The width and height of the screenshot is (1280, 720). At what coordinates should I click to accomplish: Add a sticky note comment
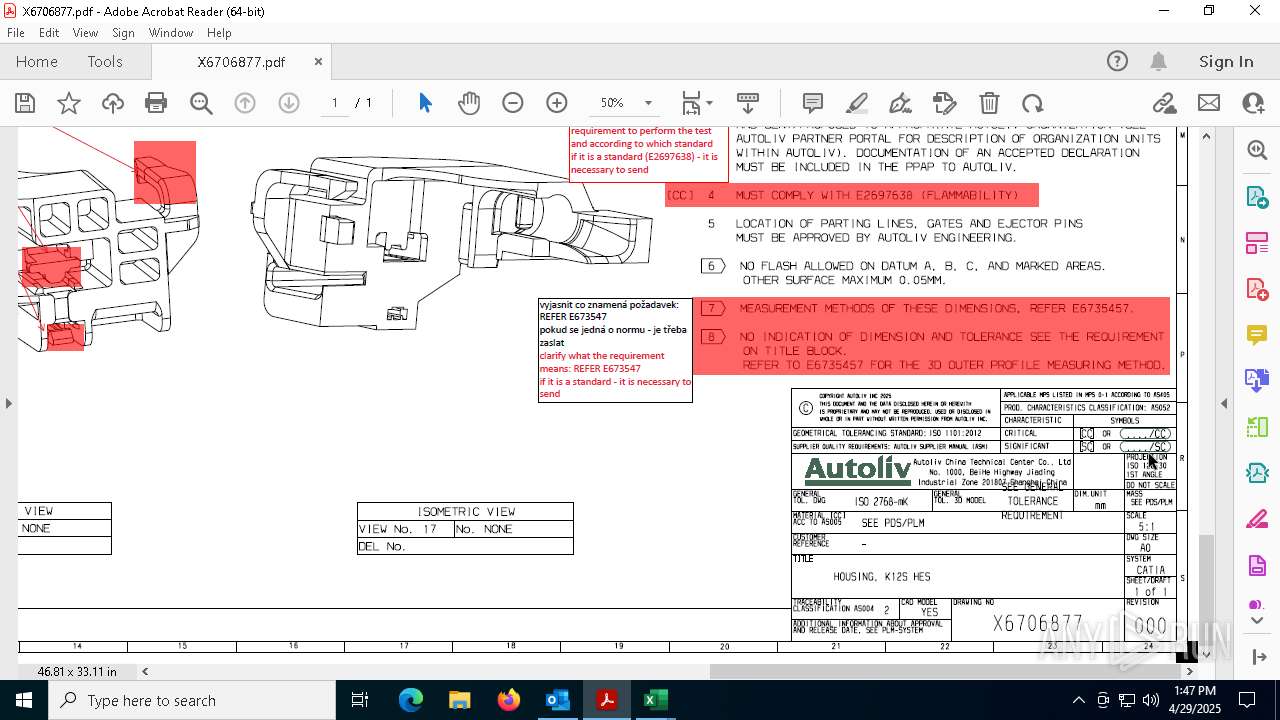pyautogui.click(x=813, y=103)
